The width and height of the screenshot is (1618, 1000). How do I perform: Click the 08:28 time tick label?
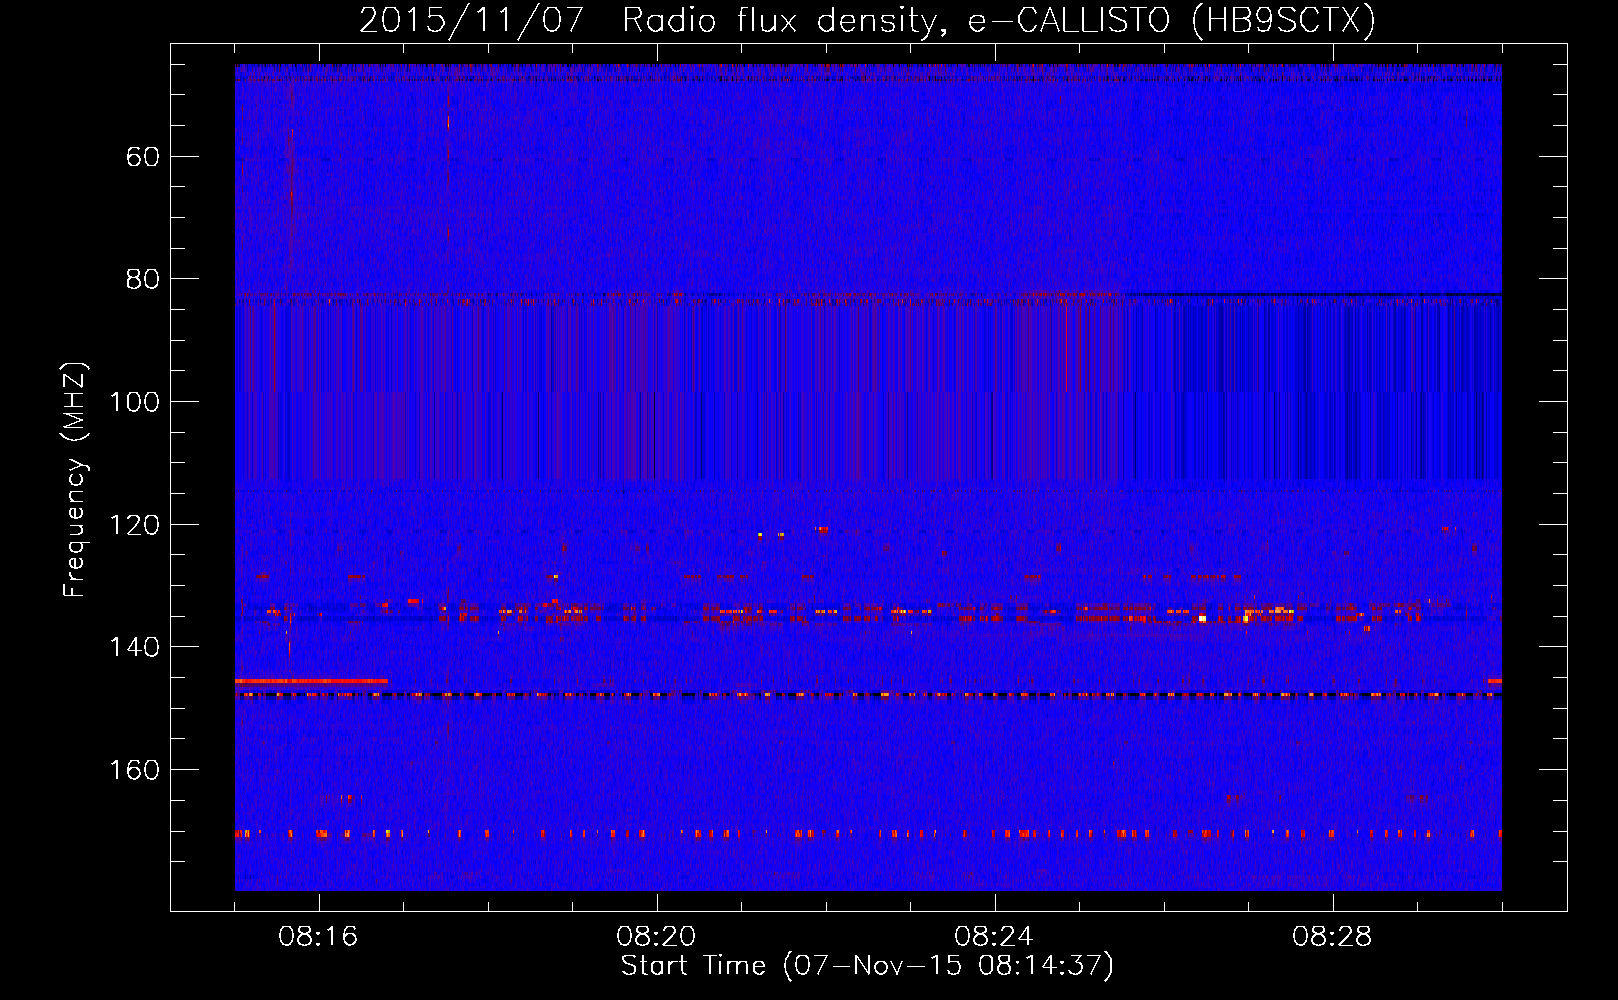point(1332,937)
